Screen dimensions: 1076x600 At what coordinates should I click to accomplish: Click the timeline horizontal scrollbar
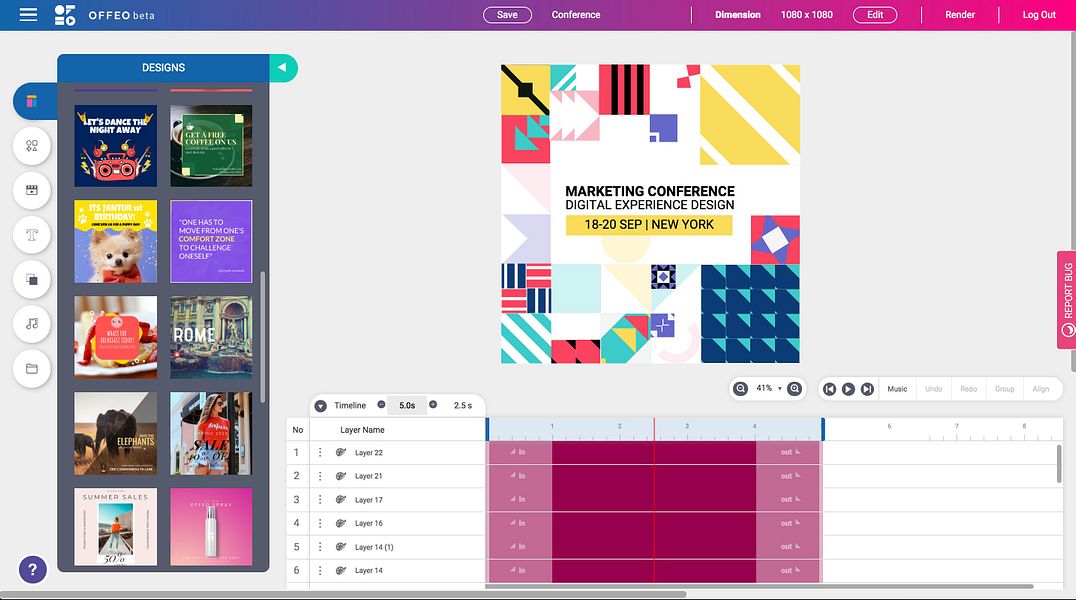tap(759, 586)
